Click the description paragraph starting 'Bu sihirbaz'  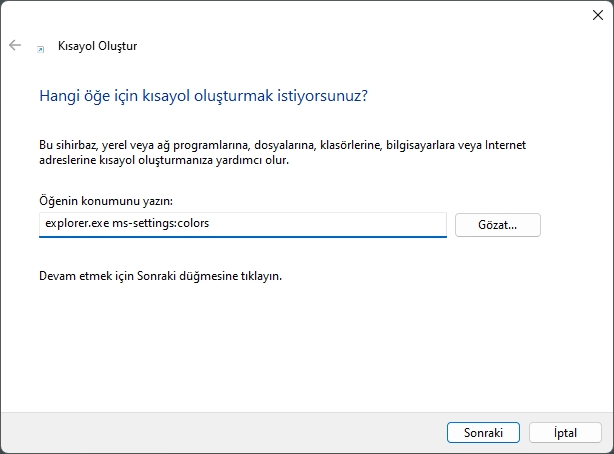coord(282,152)
